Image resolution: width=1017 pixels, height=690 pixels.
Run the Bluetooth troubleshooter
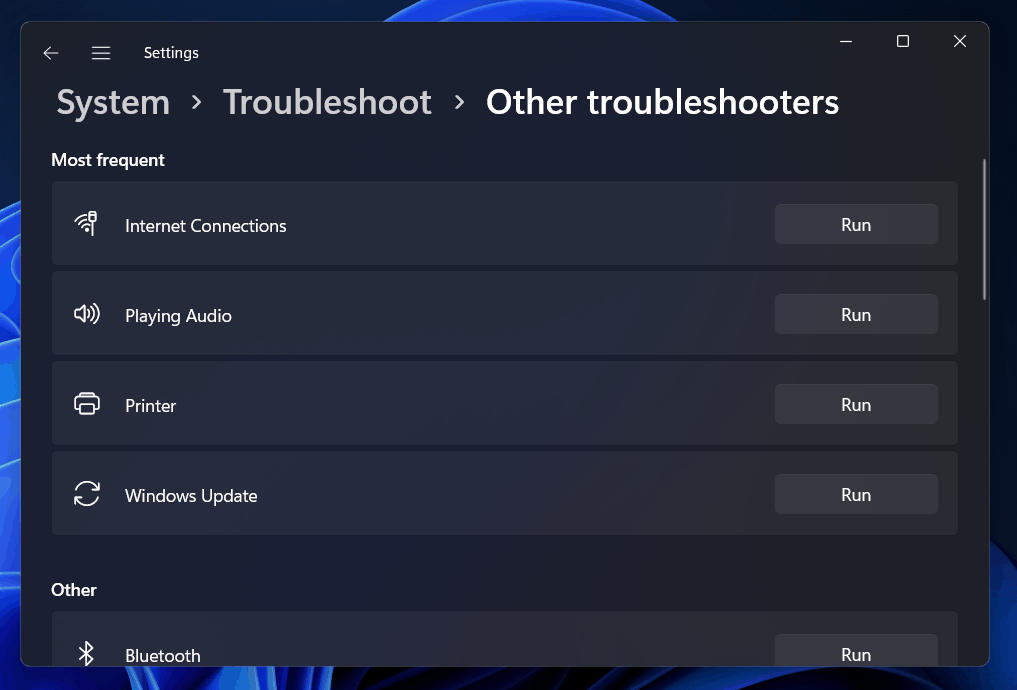(x=856, y=652)
